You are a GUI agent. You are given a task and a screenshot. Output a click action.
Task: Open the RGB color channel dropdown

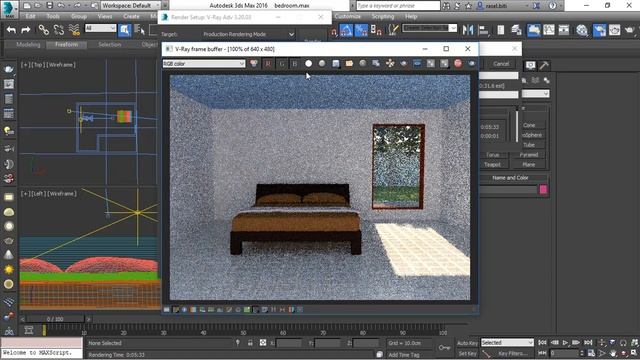click(x=204, y=64)
